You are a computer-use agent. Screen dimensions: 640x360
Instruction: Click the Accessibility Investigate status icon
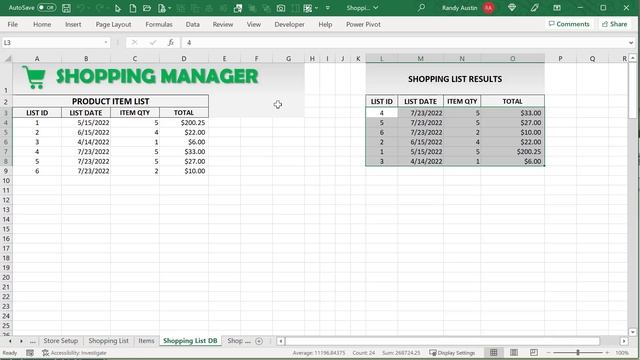coord(74,353)
